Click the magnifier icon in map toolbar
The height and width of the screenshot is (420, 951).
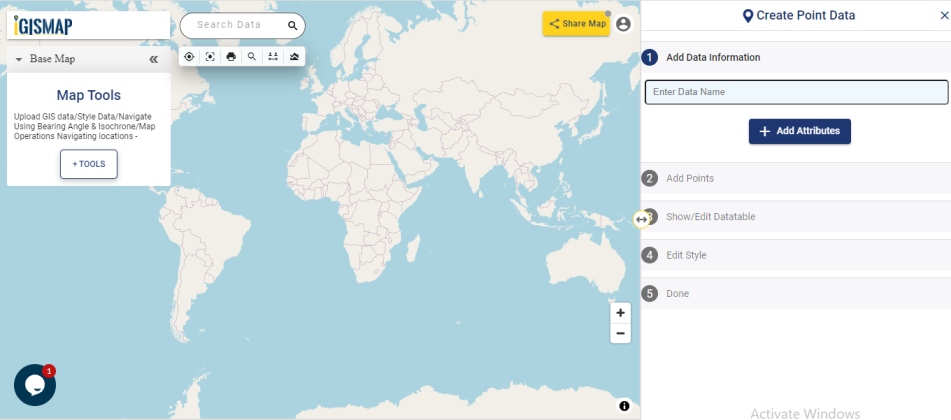coord(252,56)
